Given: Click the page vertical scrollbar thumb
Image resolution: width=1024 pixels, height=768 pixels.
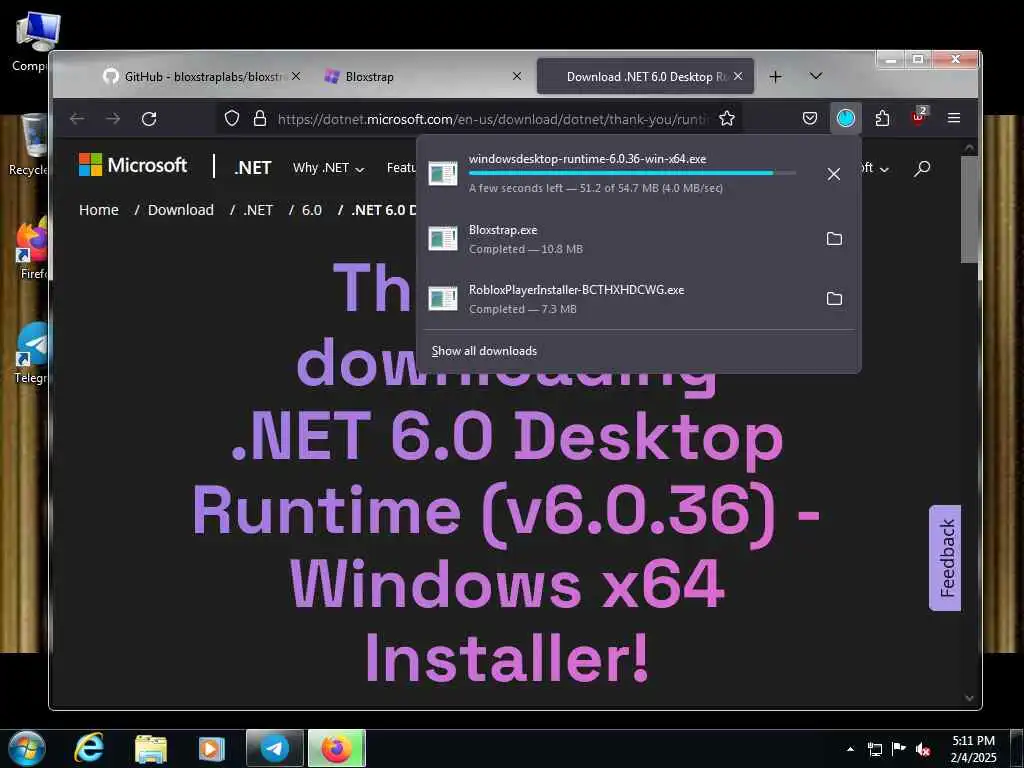Looking at the screenshot, I should [x=969, y=209].
